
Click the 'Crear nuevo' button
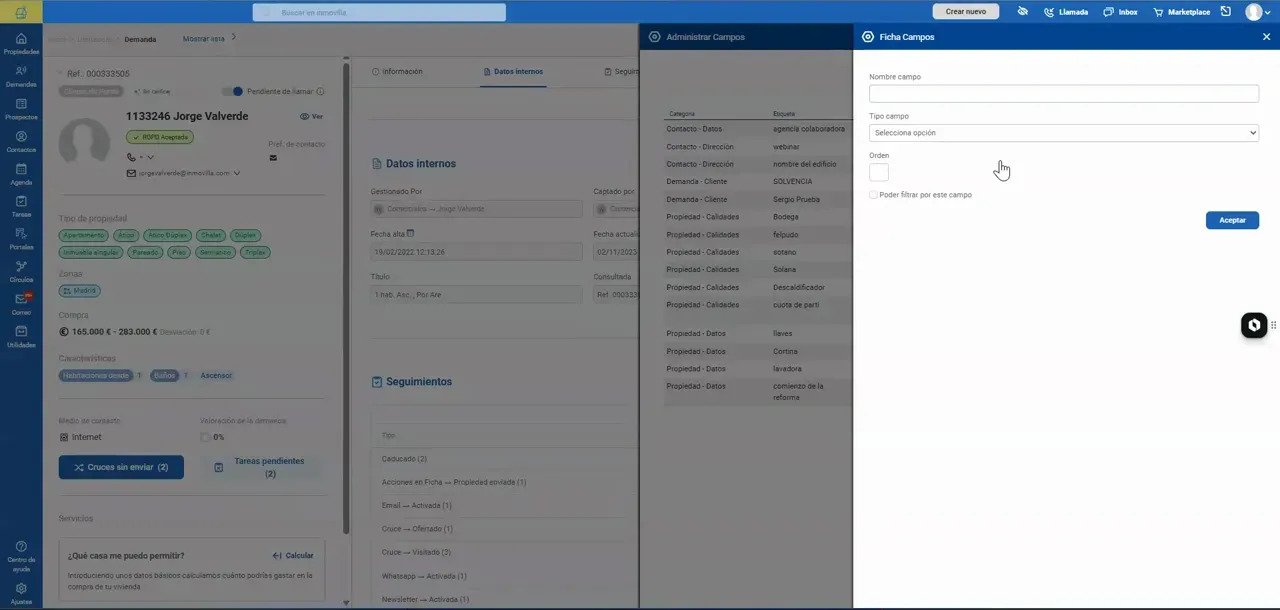click(x=966, y=12)
